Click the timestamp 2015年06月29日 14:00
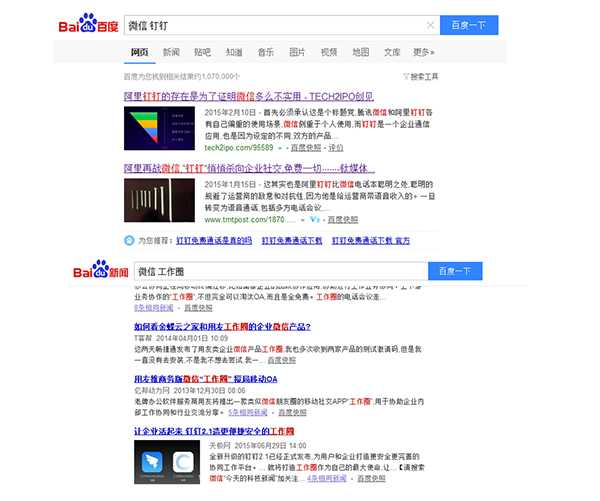 [x=270, y=446]
